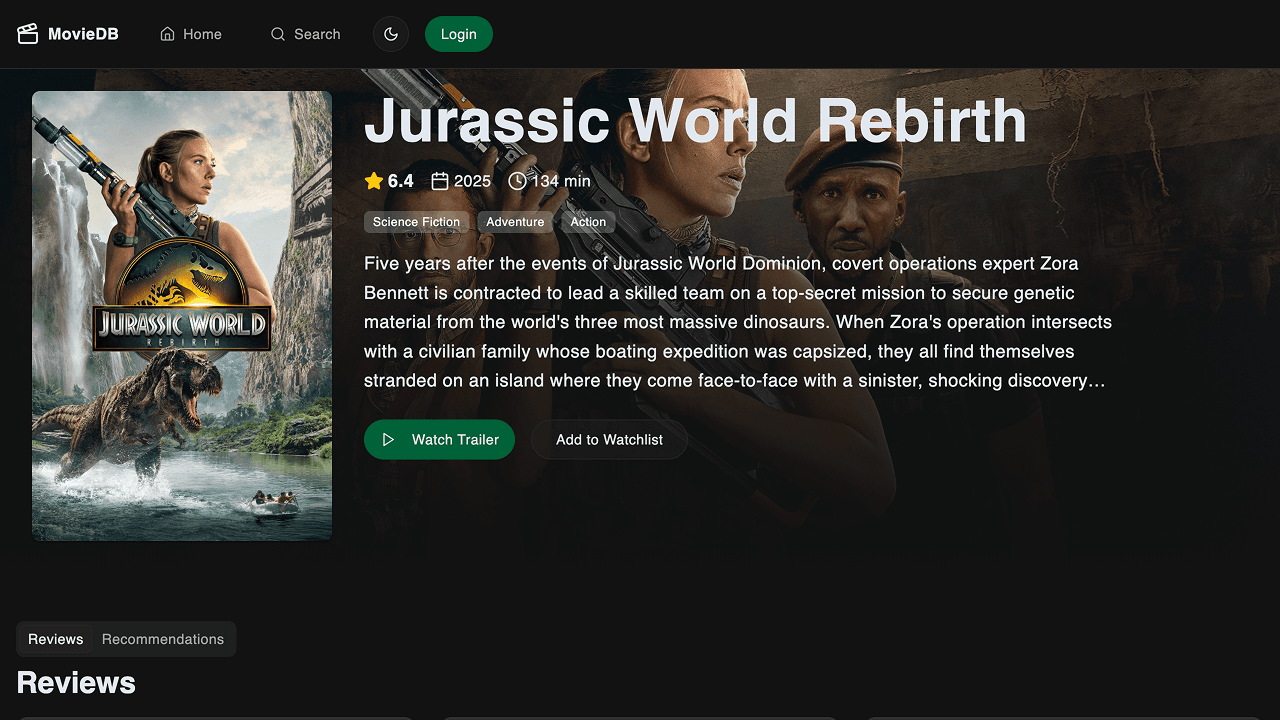Click the Watch Trailer button
The image size is (1280, 720).
439,439
